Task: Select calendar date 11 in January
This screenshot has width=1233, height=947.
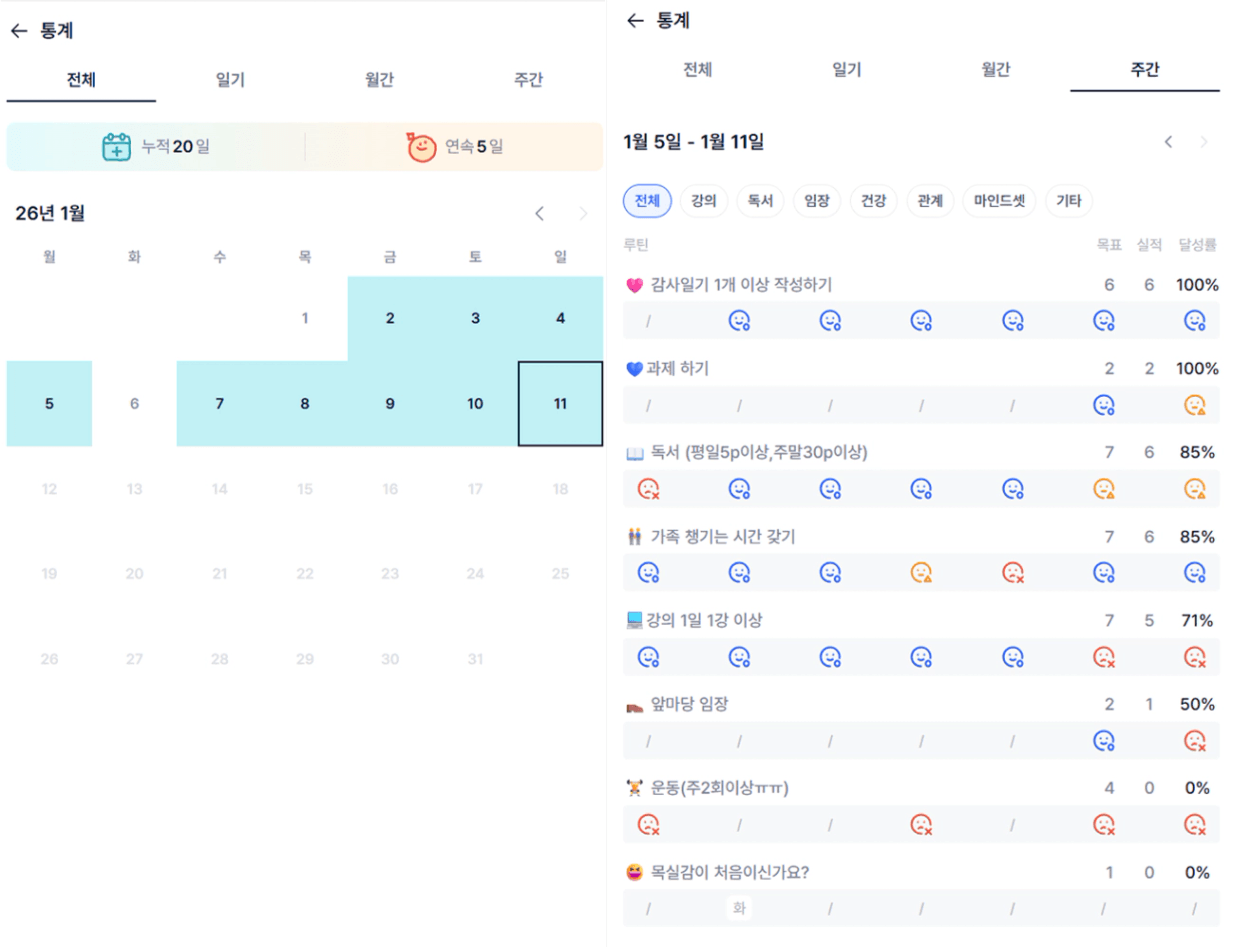Action: [x=560, y=404]
